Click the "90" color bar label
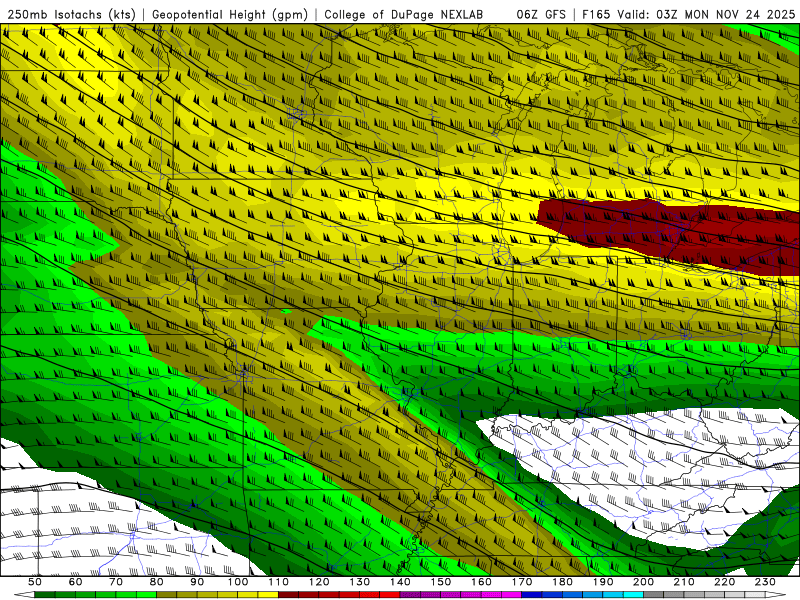Viewport: 800px width, 600px height. click(197, 582)
